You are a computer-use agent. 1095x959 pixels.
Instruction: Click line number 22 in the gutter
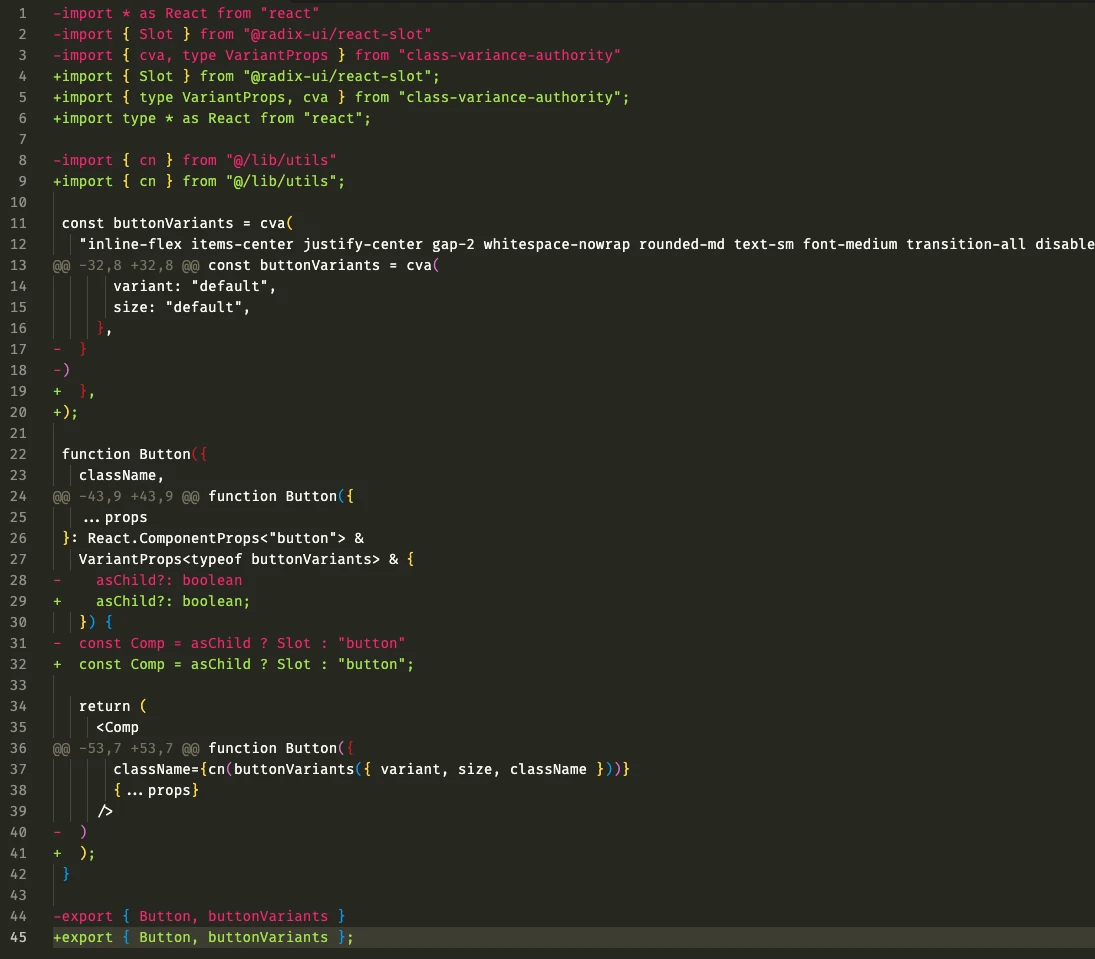[x=18, y=454]
